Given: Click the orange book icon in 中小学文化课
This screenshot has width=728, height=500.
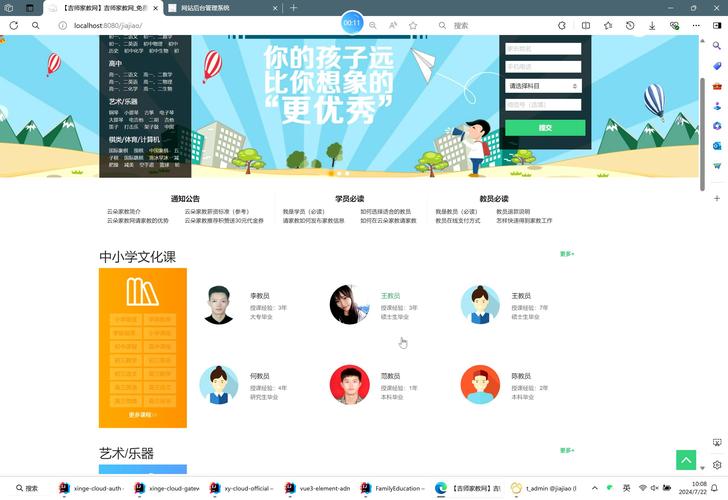Looking at the screenshot, I should (142, 291).
